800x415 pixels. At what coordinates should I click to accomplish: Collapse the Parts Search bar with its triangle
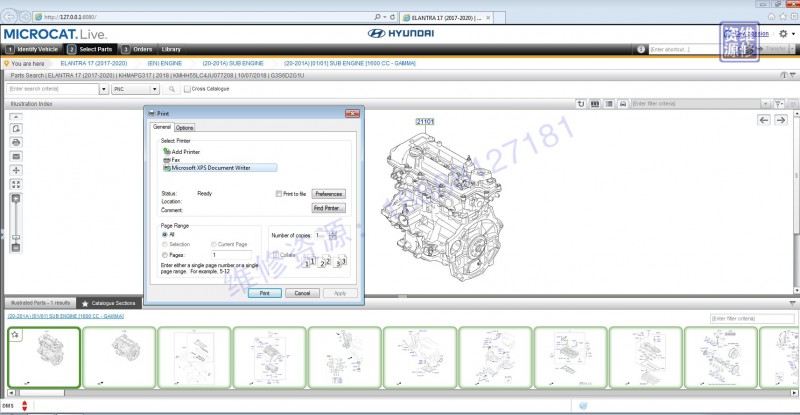(x=792, y=75)
